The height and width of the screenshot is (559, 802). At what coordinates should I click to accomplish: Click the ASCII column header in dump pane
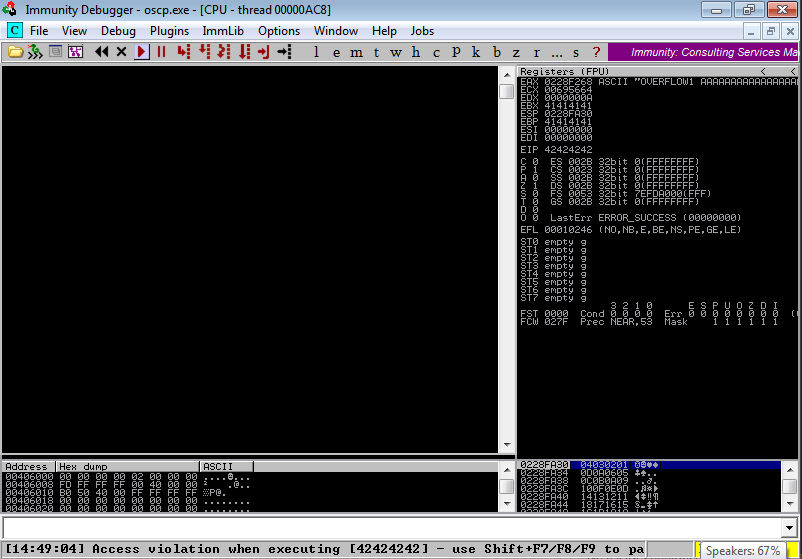click(x=227, y=466)
